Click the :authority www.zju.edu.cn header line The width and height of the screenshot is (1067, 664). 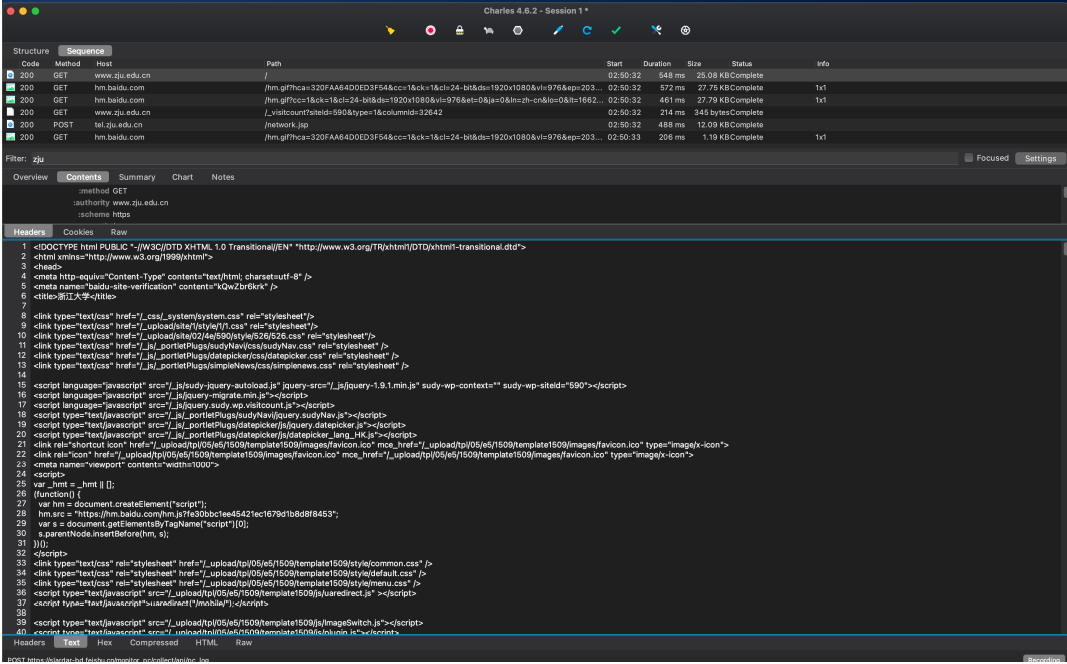pyautogui.click(x=120, y=203)
